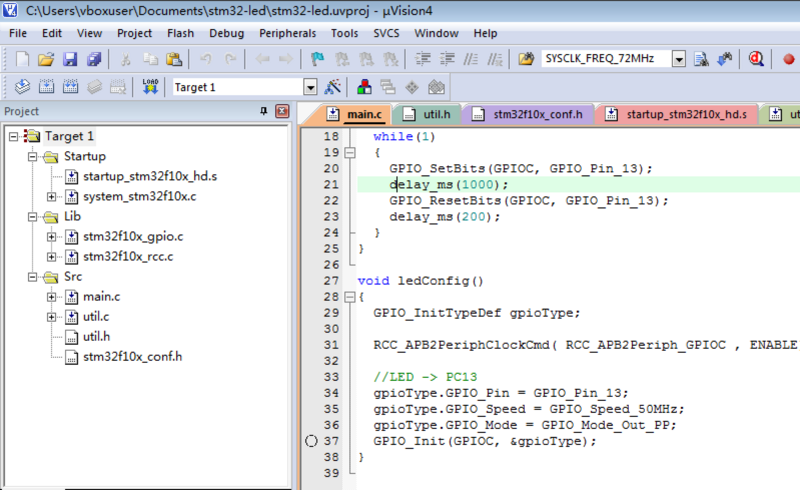Close the Project panel
This screenshot has height=490, width=800.
282,111
